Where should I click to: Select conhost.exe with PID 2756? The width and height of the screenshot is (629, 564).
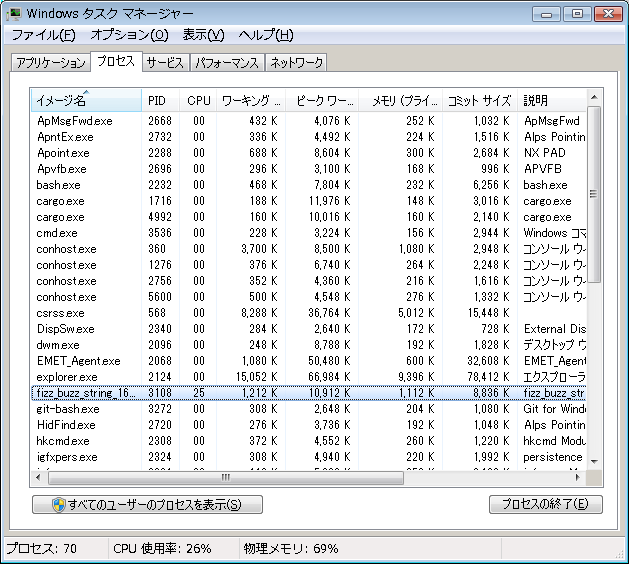[308, 281]
